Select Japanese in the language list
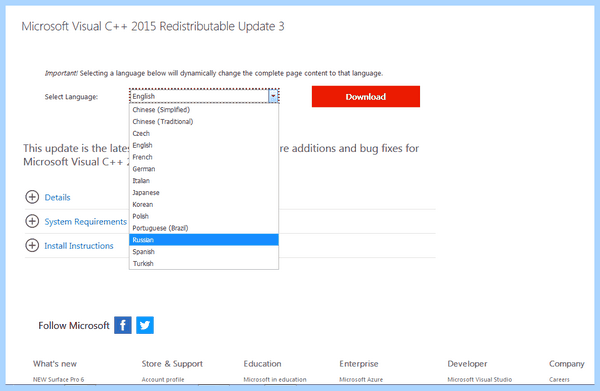The image size is (600, 391). pos(204,193)
